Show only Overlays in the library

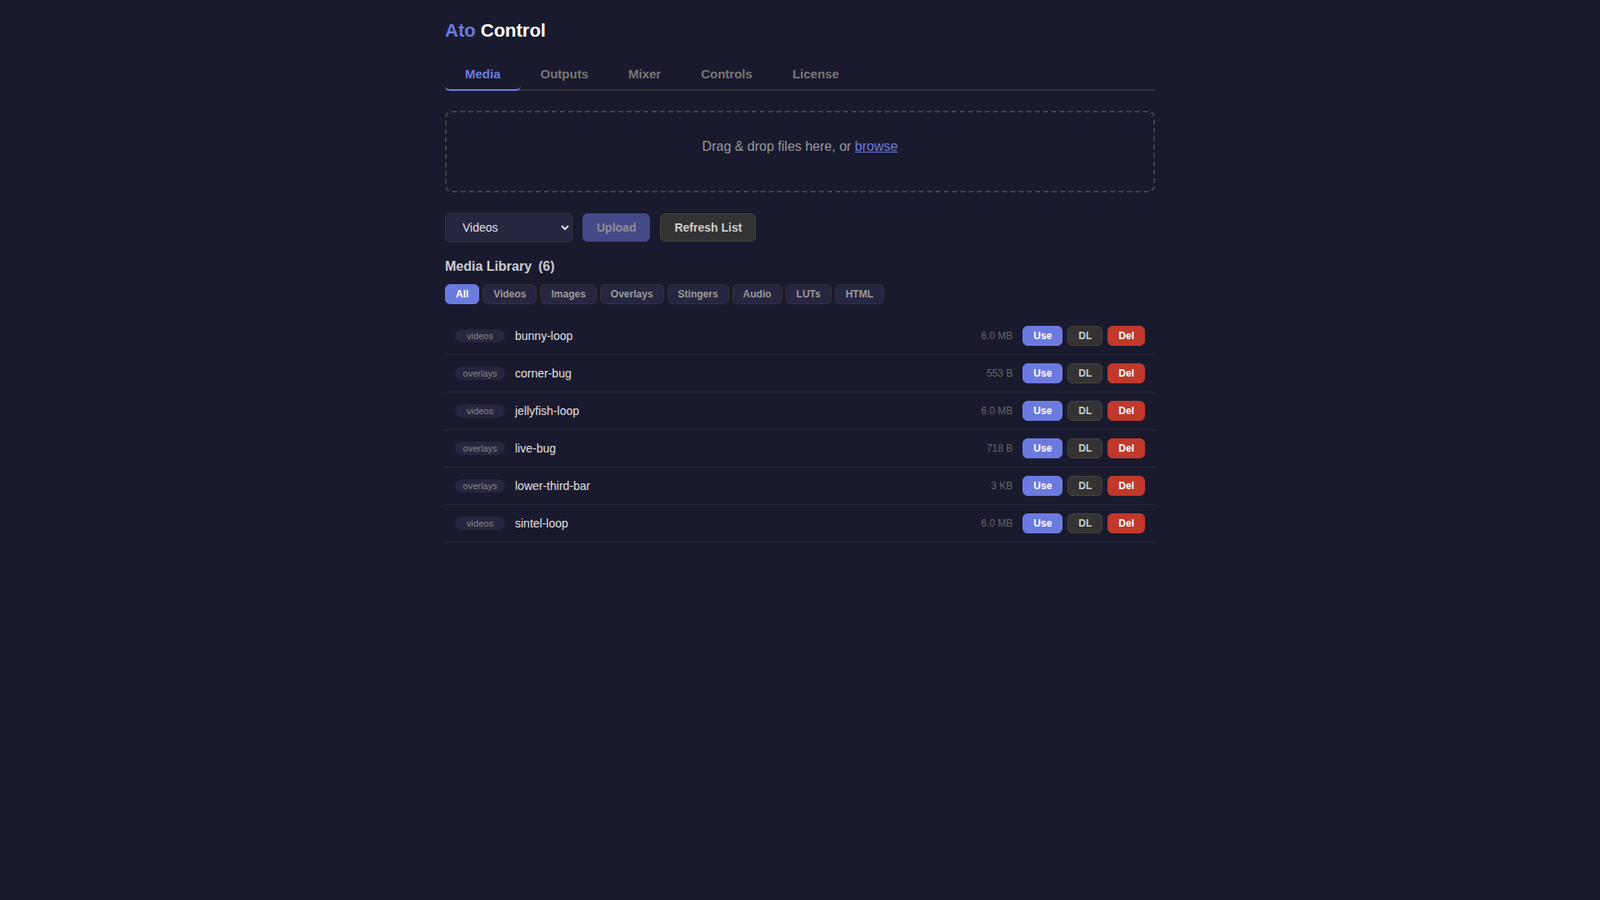click(631, 293)
